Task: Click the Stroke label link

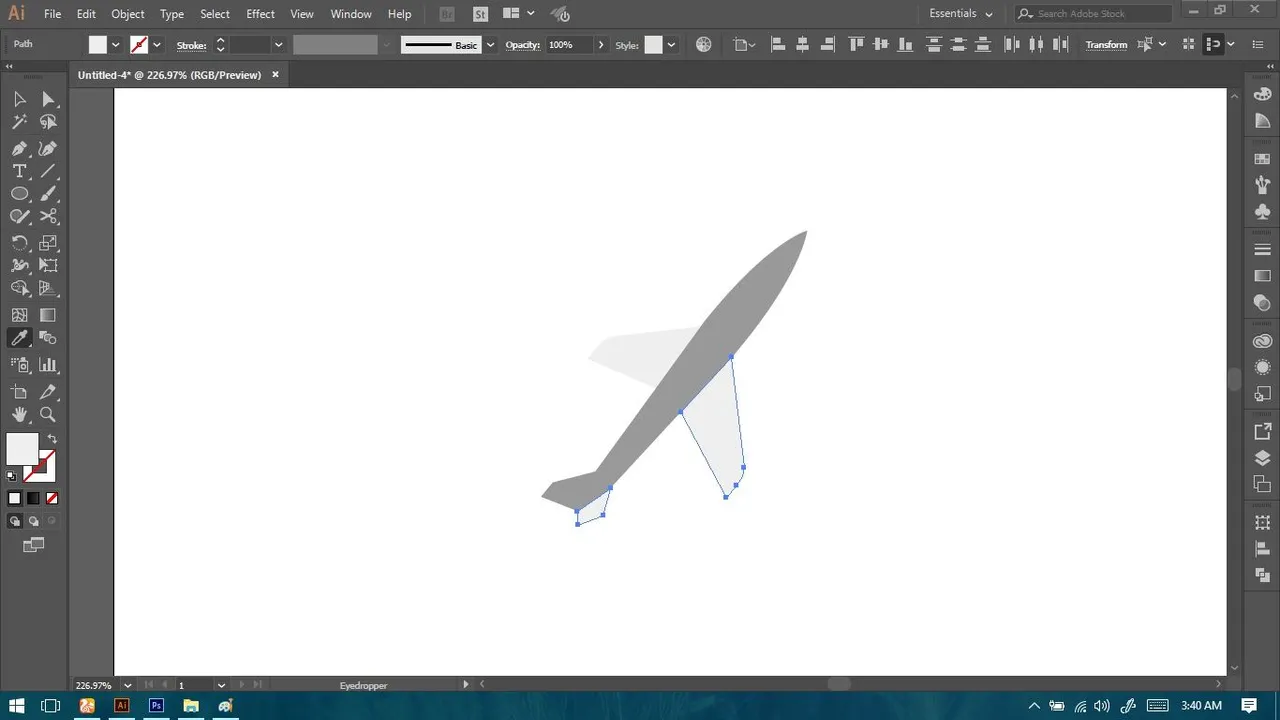Action: click(x=191, y=45)
